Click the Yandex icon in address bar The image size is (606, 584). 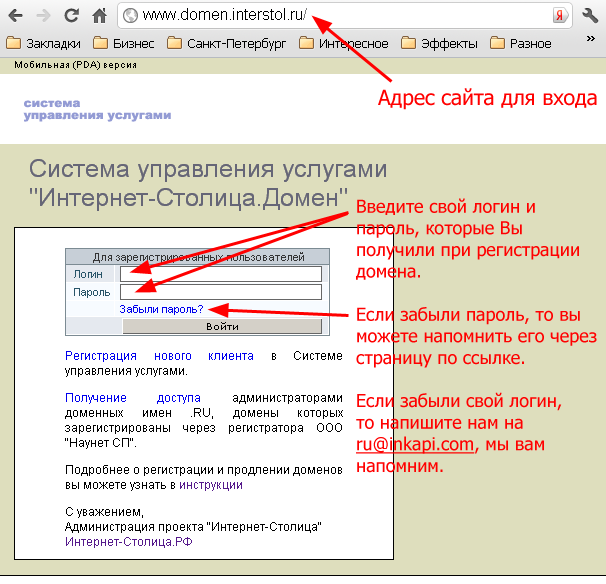pos(560,15)
